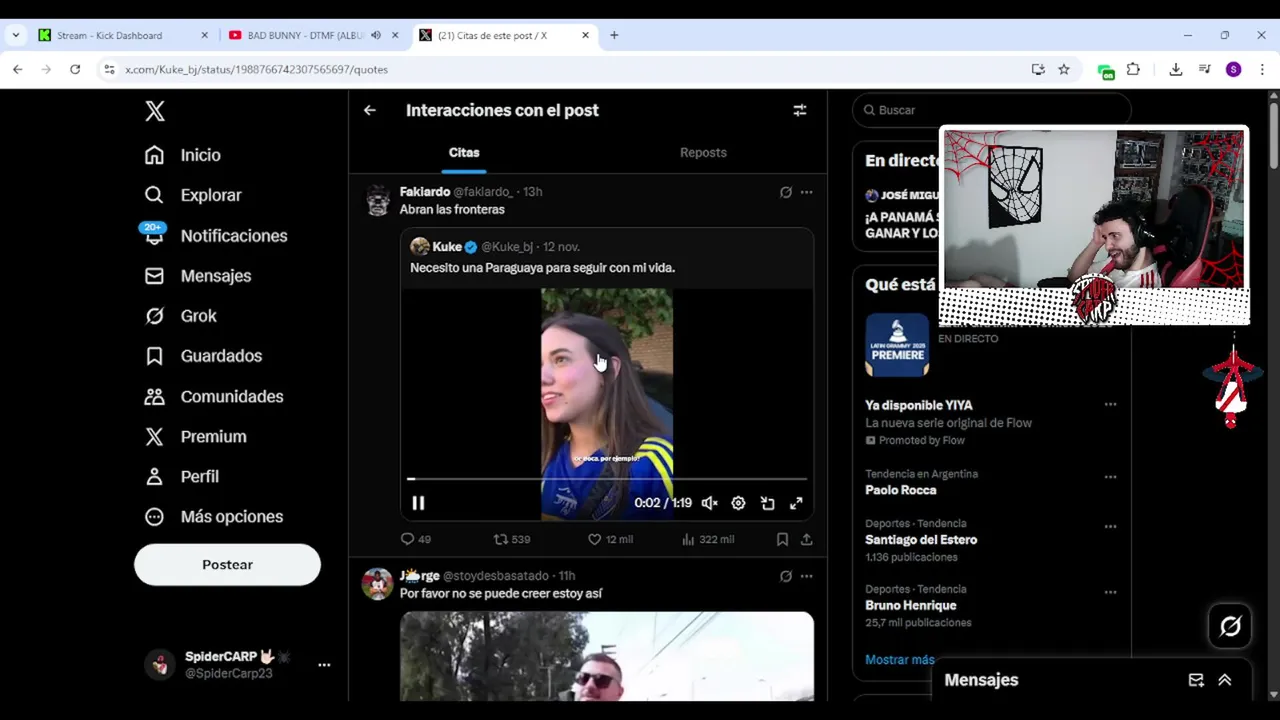The width and height of the screenshot is (1280, 720).
Task: Click the address bar URL
Action: tap(256, 69)
